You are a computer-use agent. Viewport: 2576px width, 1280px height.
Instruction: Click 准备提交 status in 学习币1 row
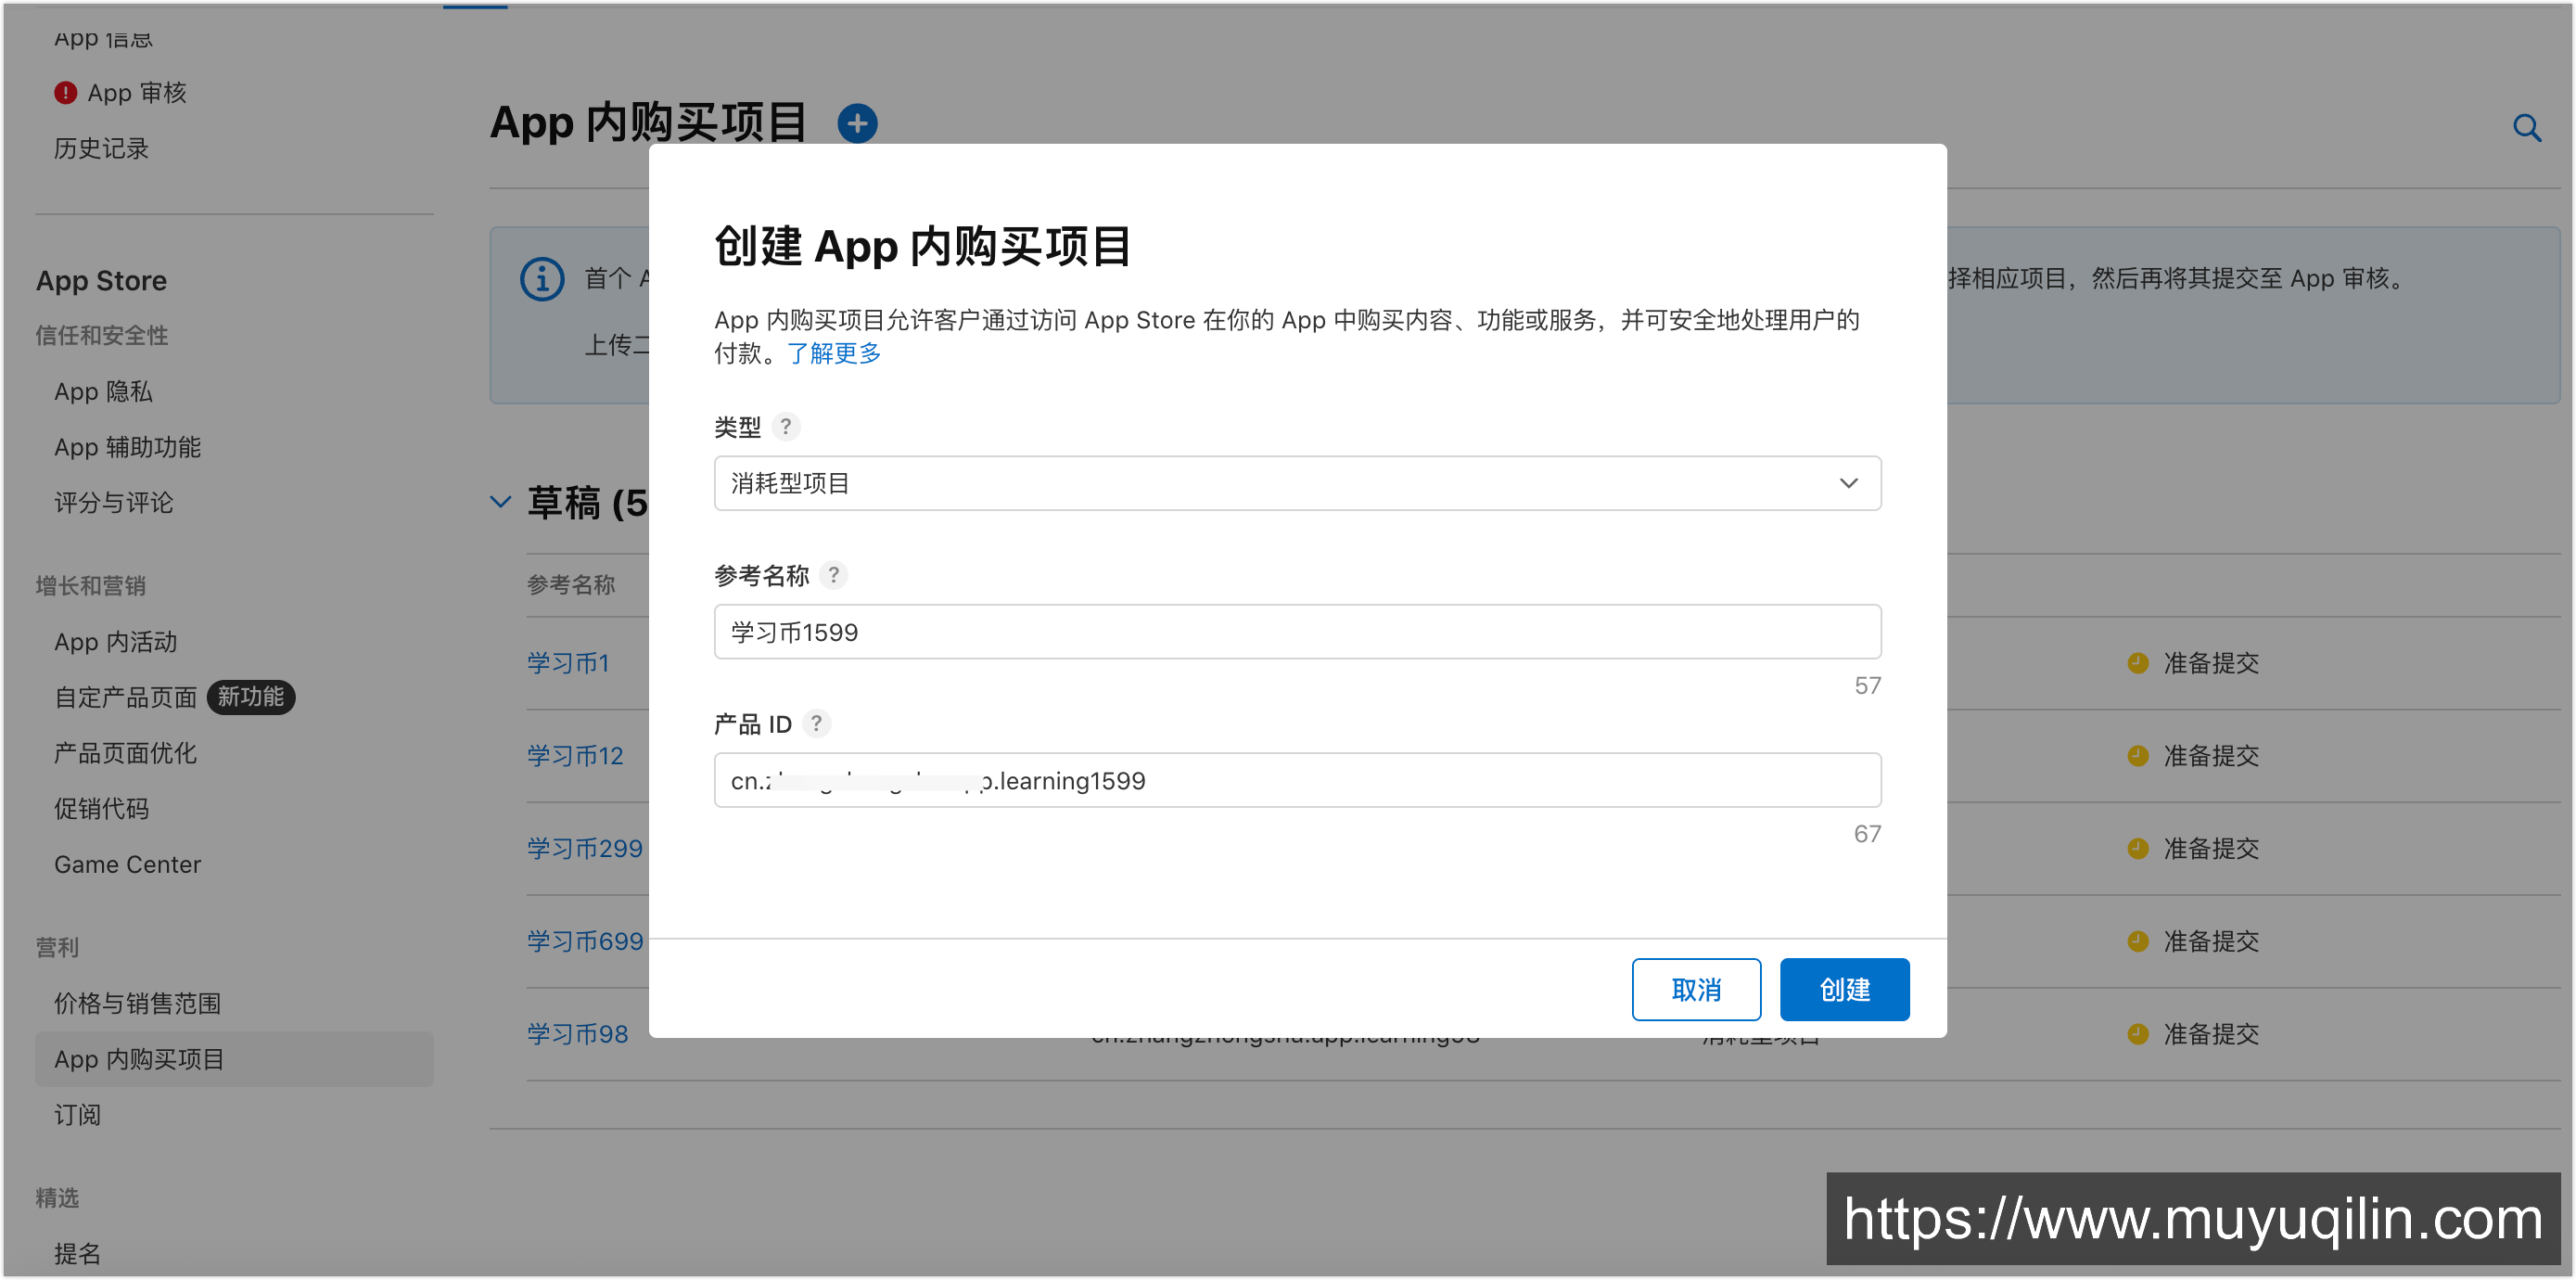(x=2211, y=663)
